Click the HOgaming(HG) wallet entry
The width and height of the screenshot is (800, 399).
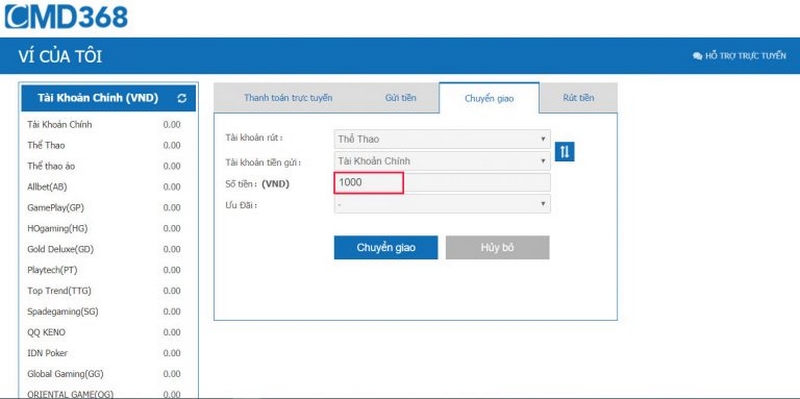[107, 229]
